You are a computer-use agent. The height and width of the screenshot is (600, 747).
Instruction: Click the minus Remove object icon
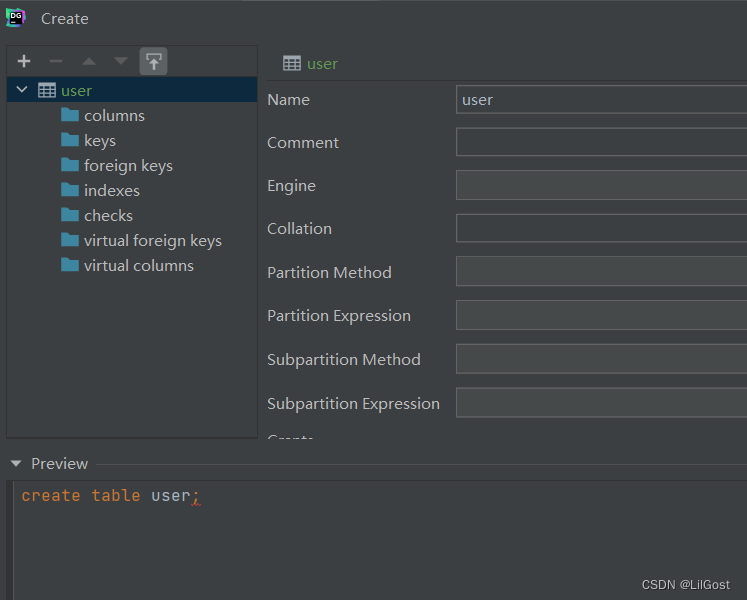coord(56,61)
